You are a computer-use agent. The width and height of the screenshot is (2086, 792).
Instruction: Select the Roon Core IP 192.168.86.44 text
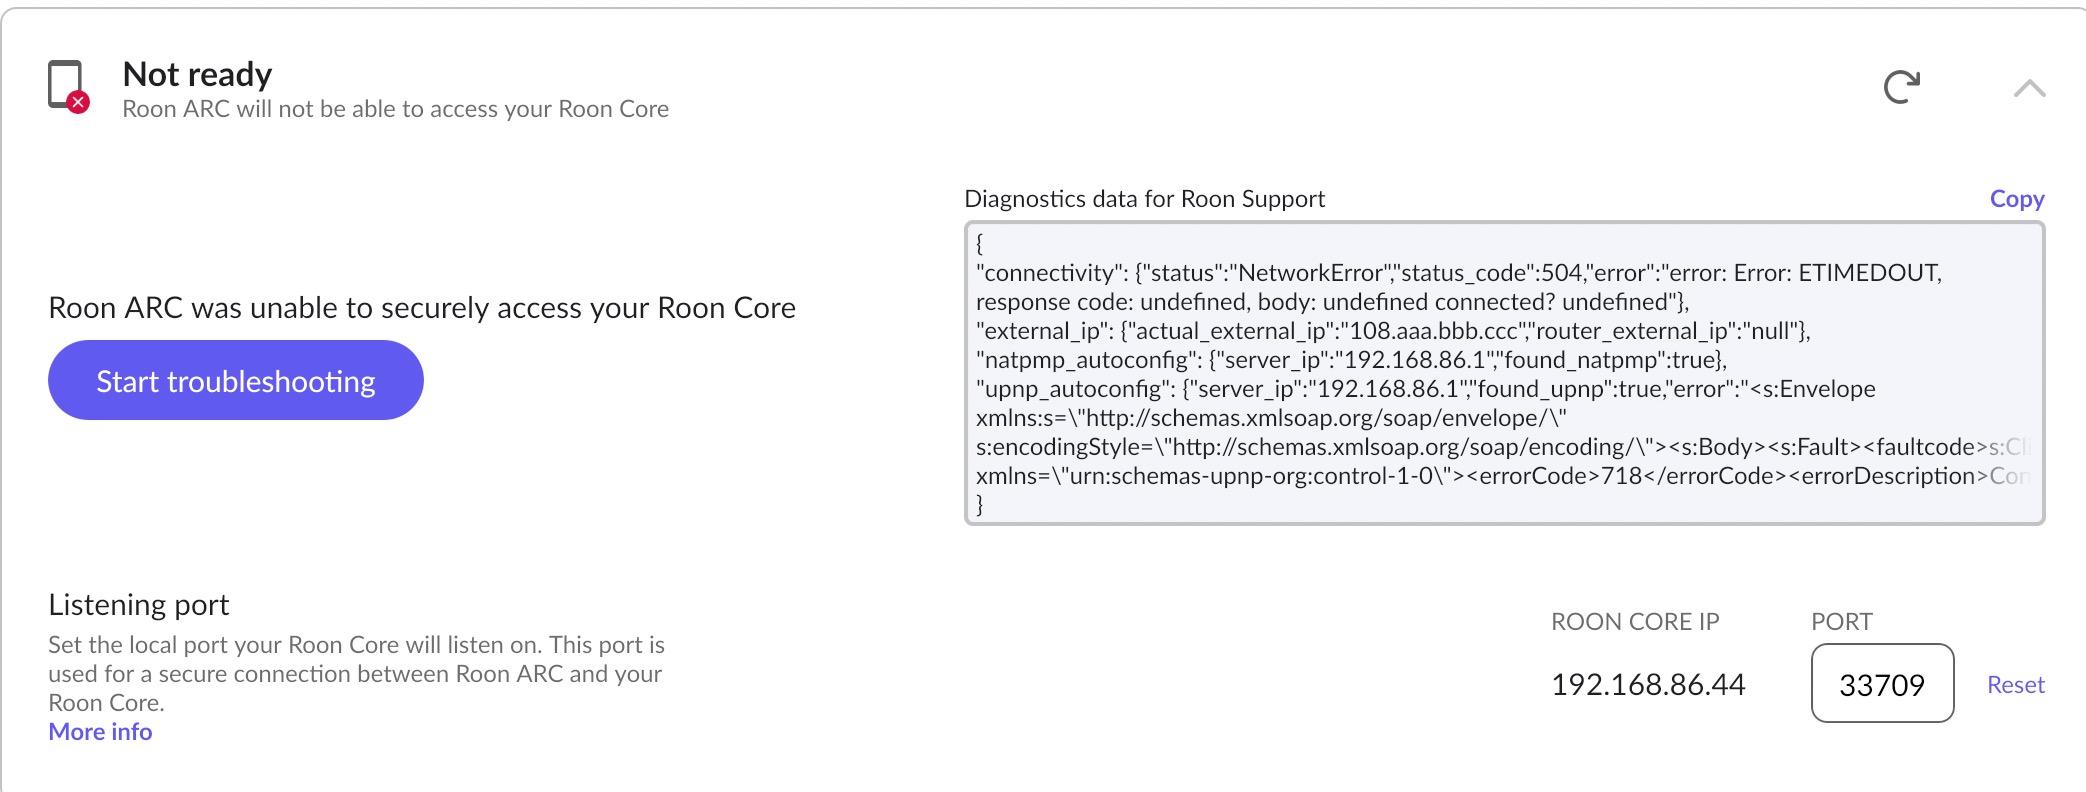tap(1647, 685)
